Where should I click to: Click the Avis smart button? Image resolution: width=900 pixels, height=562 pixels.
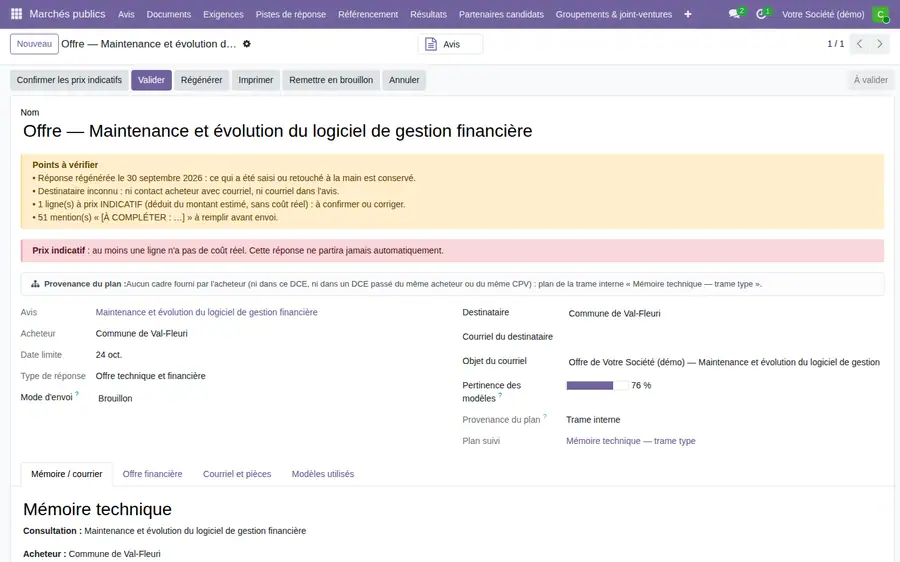pyautogui.click(x=450, y=44)
